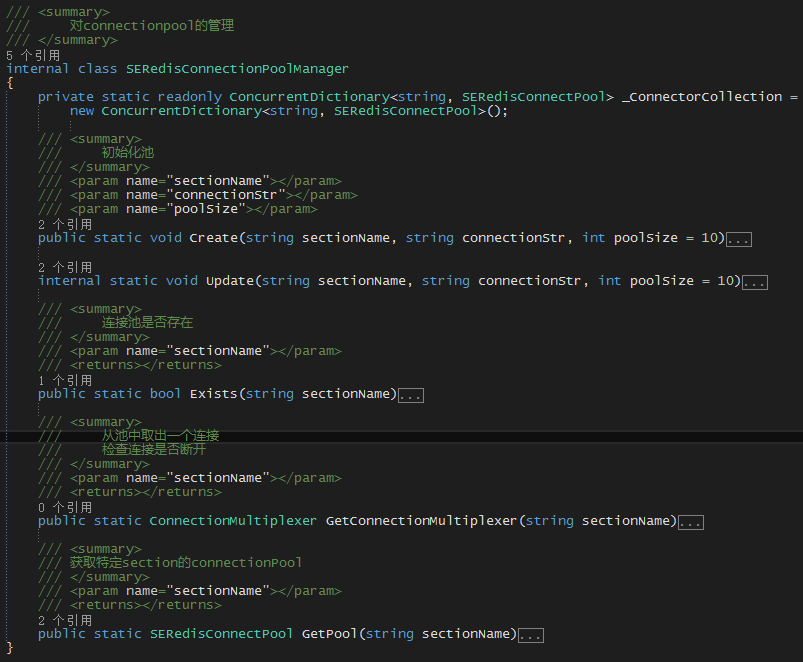Expand collapsed body of Exists method
This screenshot has height=662, width=803.
(411, 395)
